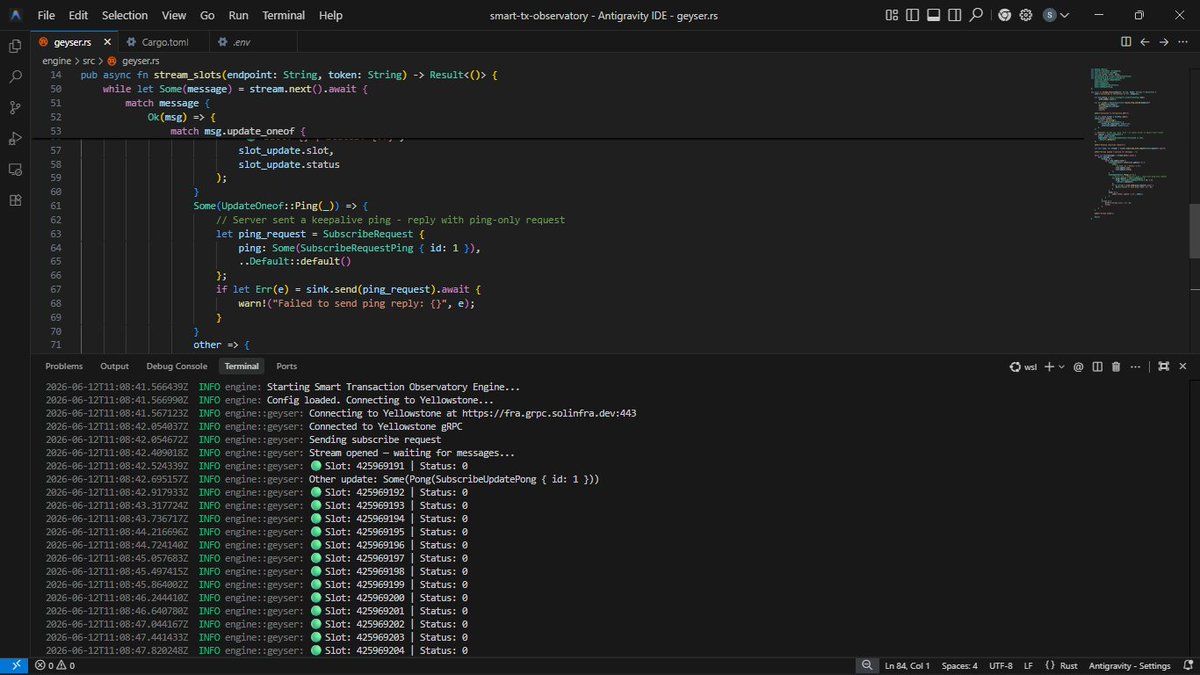Screen dimensions: 1200x675
Task: Click the geyser.rs breadcrumb segment
Action: pos(140,60)
